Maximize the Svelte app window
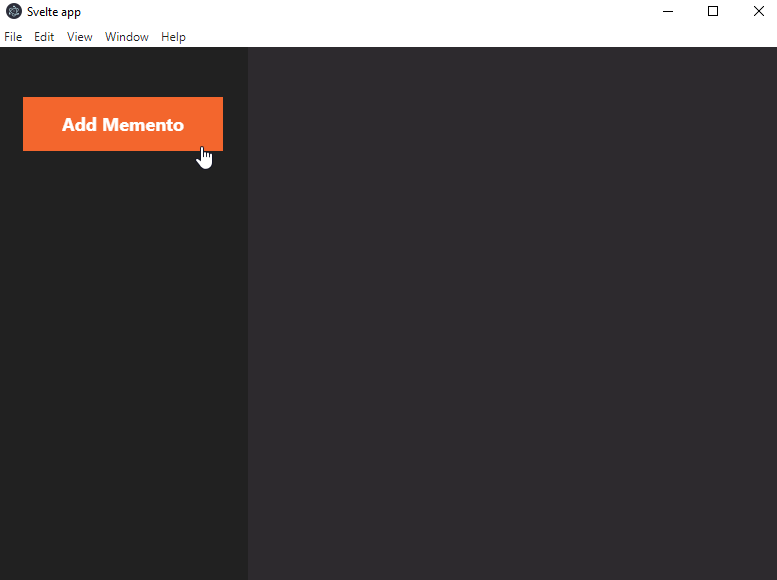Screen dimensions: 777x580 (713, 11)
